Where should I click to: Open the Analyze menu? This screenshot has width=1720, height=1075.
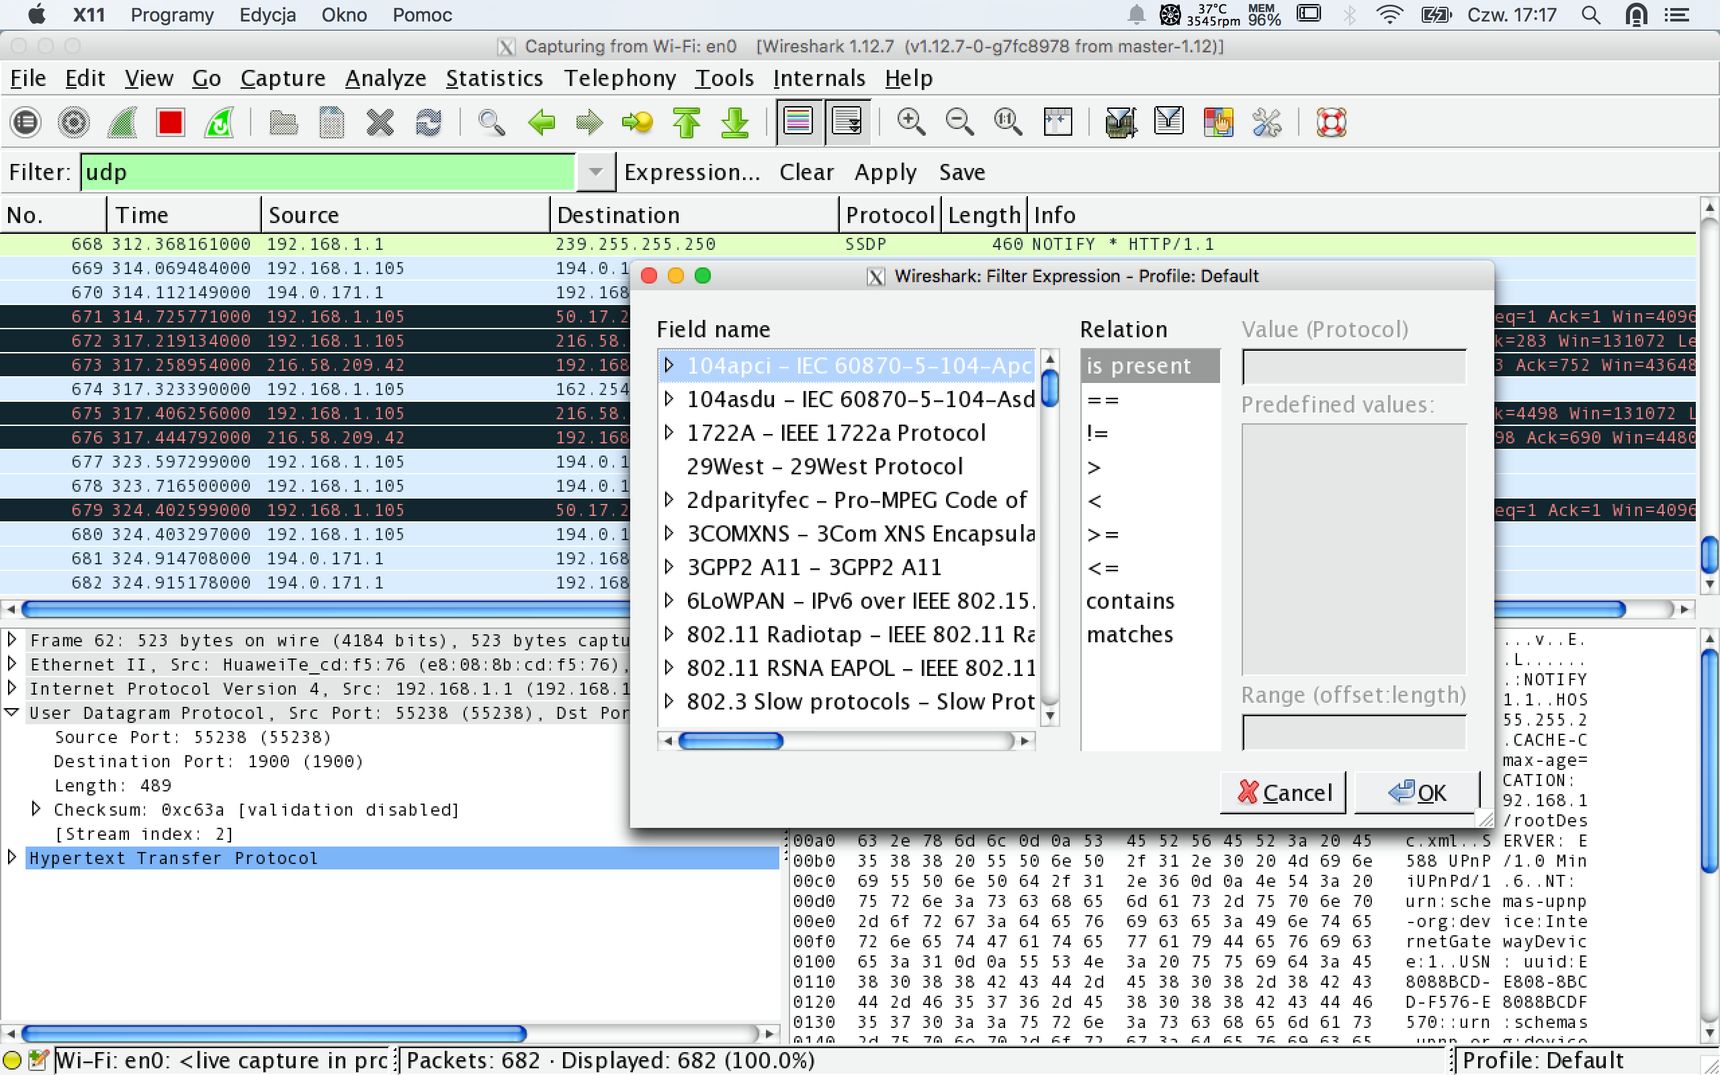385,78
